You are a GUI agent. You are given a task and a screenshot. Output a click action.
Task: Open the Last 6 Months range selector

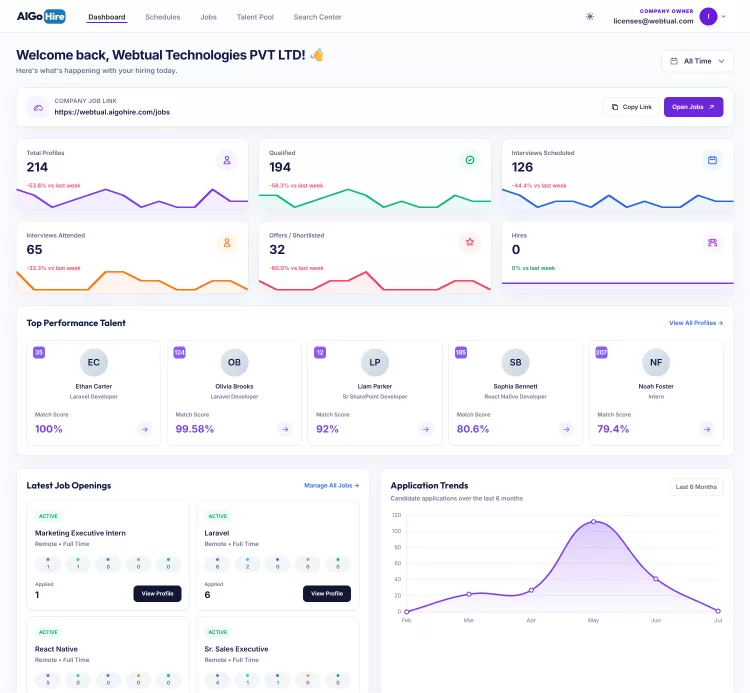(696, 487)
